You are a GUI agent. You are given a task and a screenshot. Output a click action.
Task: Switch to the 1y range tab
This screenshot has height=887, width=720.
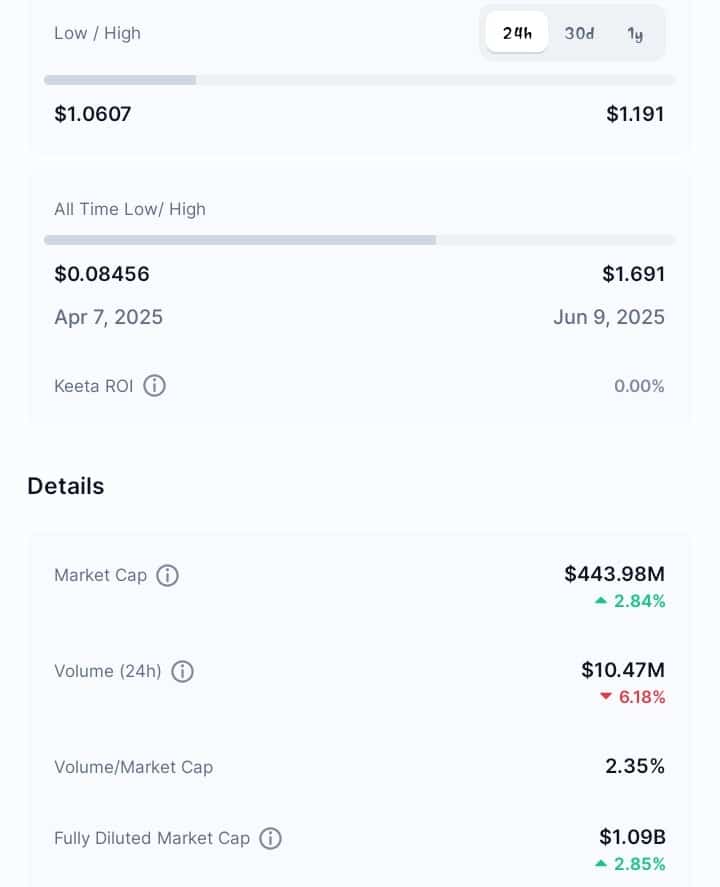(x=635, y=34)
